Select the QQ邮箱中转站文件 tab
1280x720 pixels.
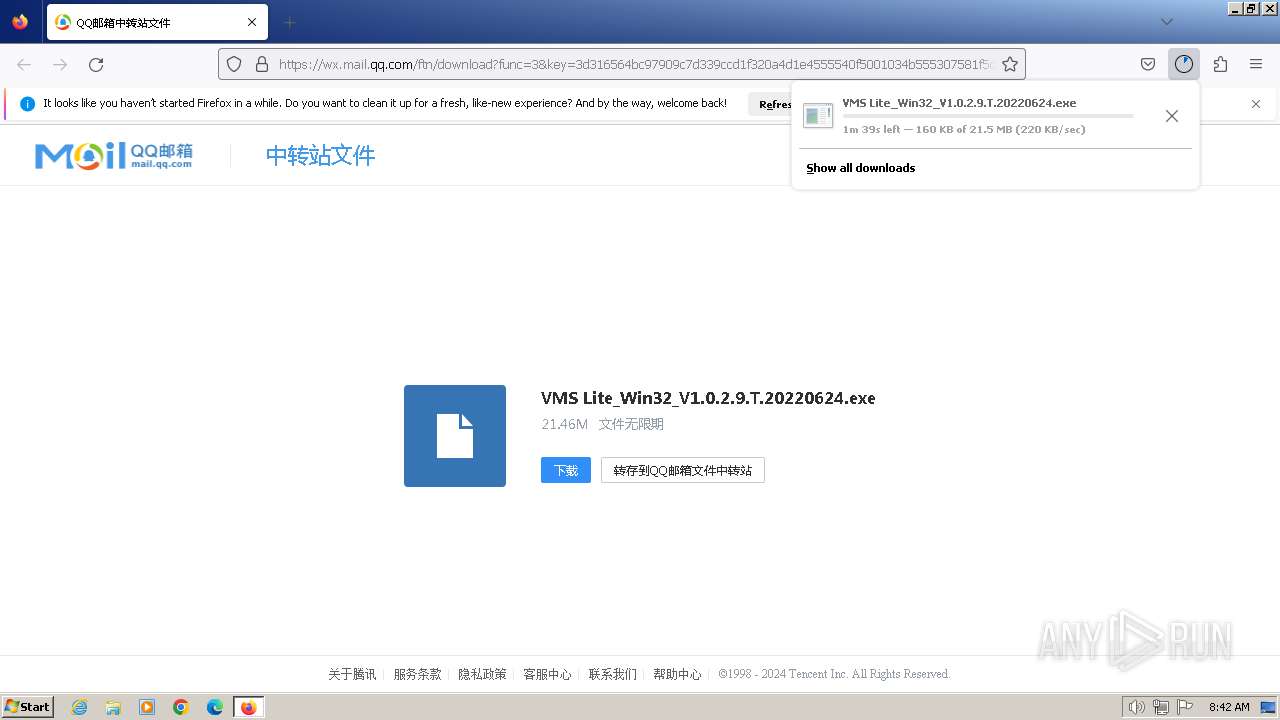157,22
